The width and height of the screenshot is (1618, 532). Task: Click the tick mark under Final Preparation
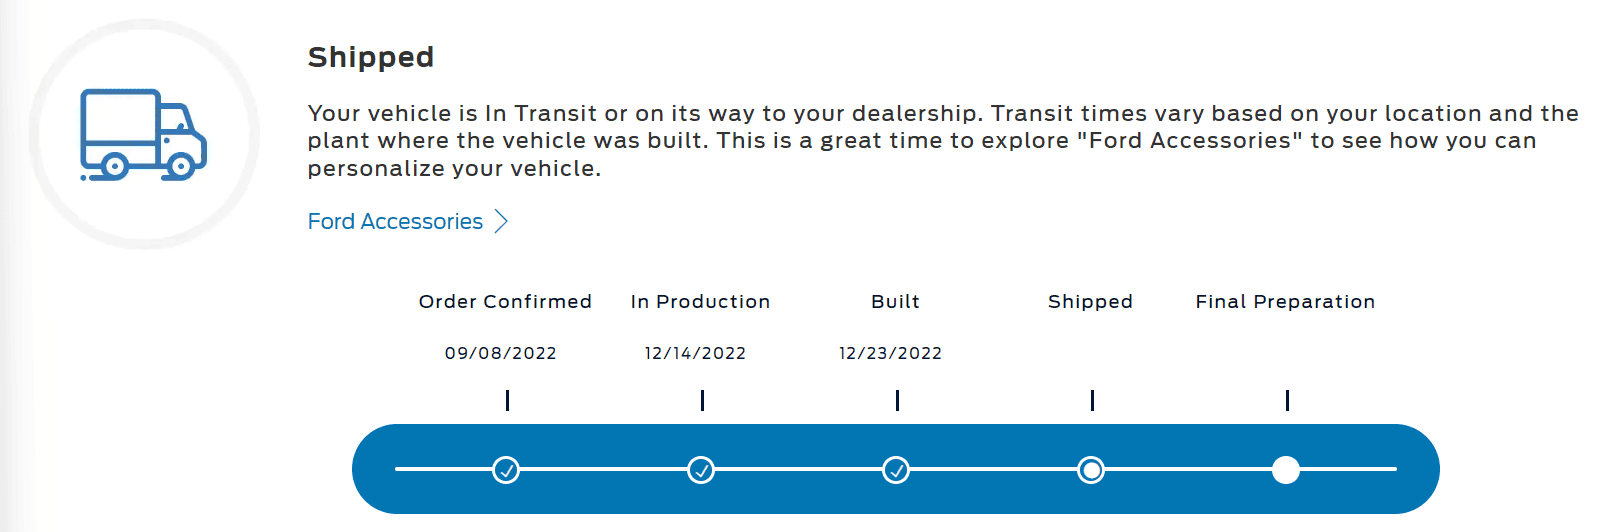tap(1287, 400)
